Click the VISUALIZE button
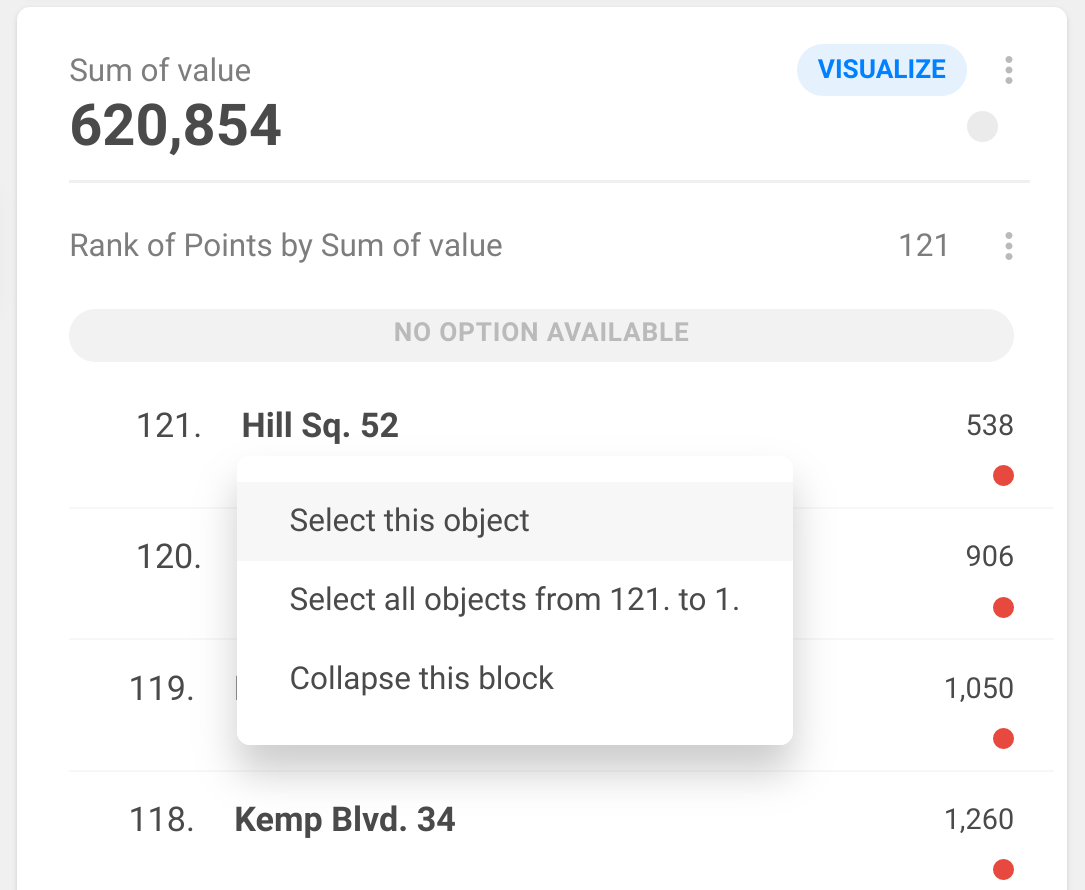1085x890 pixels. pos(881,70)
